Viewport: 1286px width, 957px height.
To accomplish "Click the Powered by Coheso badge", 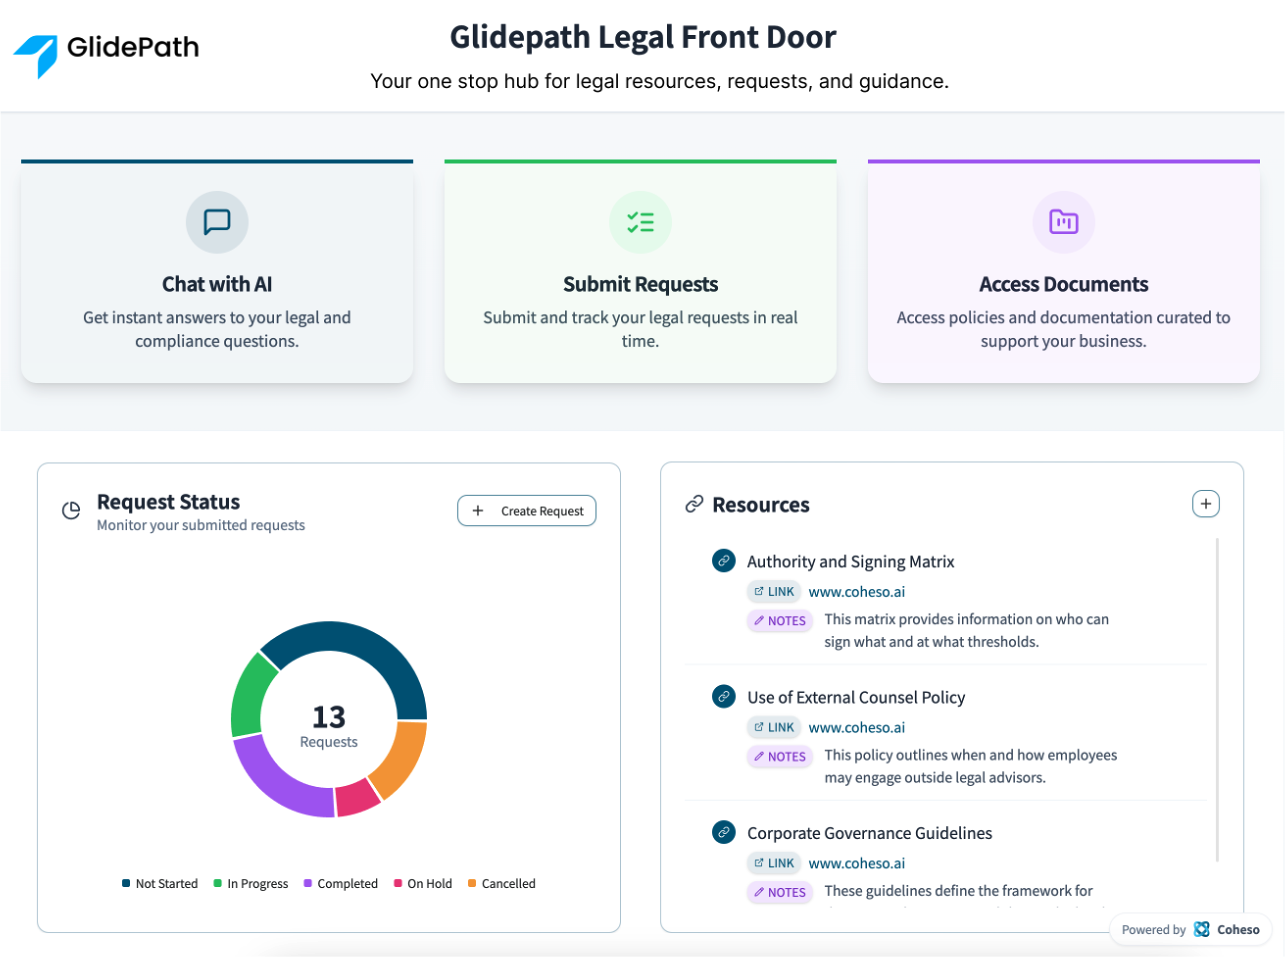I will [1190, 930].
